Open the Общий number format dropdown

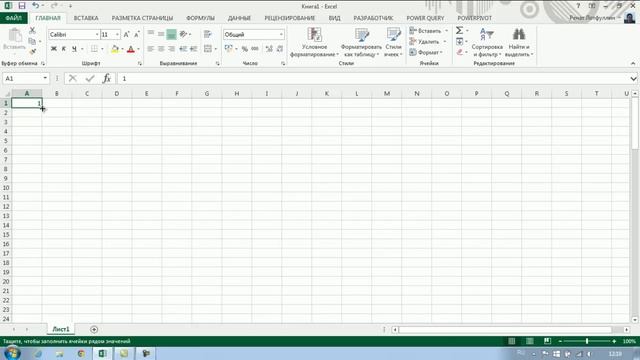coord(281,35)
